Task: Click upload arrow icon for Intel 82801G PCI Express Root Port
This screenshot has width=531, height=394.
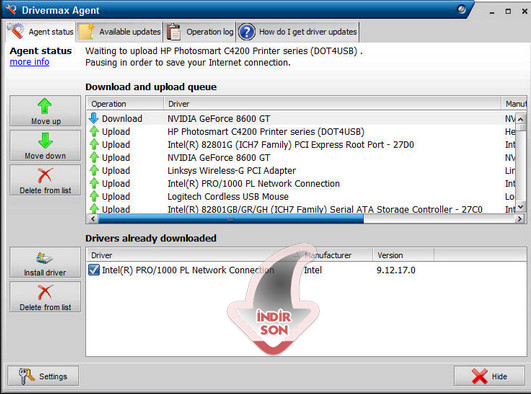Action: pos(94,144)
